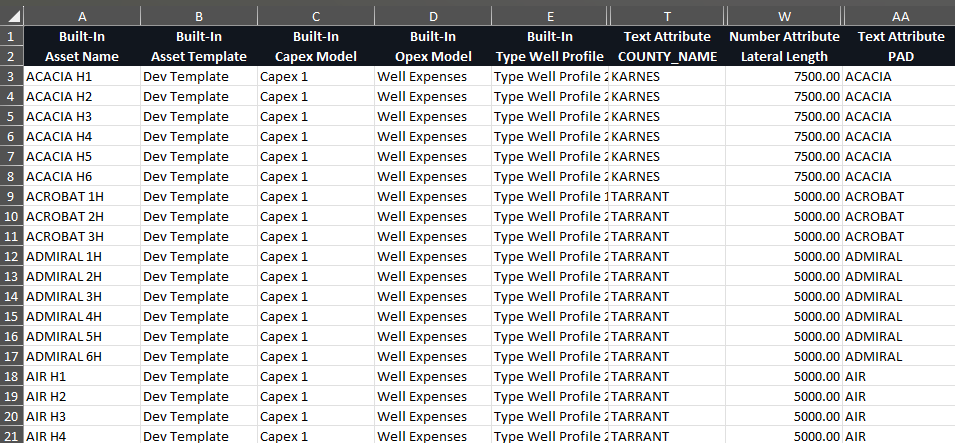Image resolution: width=955 pixels, height=443 pixels.
Task: Click Dev Template in AIR H2 row
Action: 199,397
